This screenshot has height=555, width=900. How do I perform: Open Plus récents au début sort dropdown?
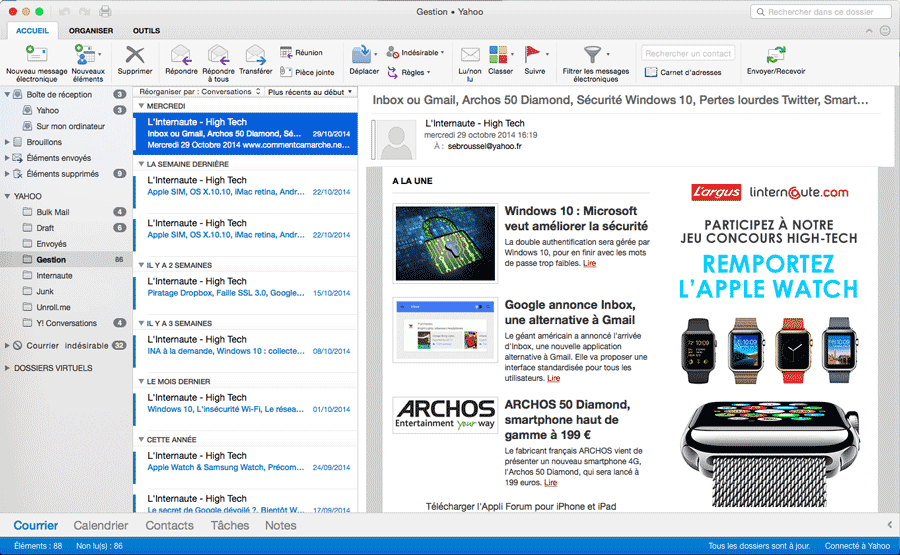coord(310,92)
